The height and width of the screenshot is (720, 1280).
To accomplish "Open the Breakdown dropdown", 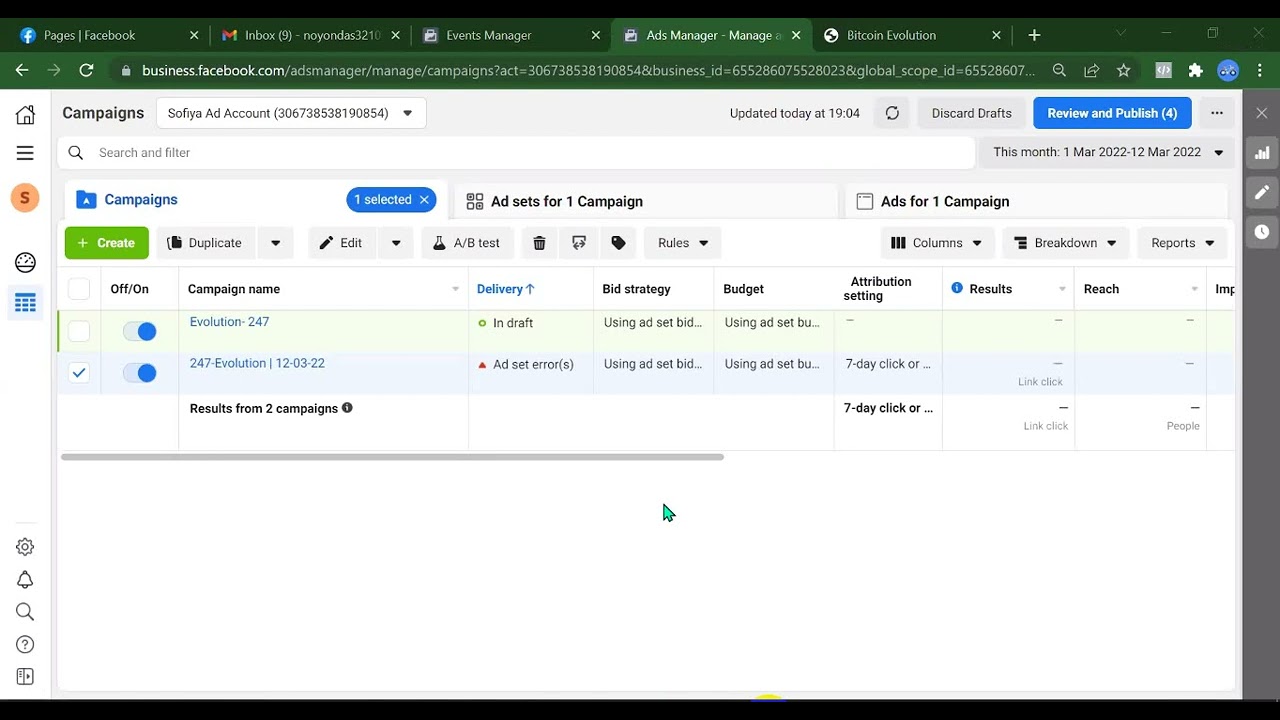I will tap(1065, 243).
